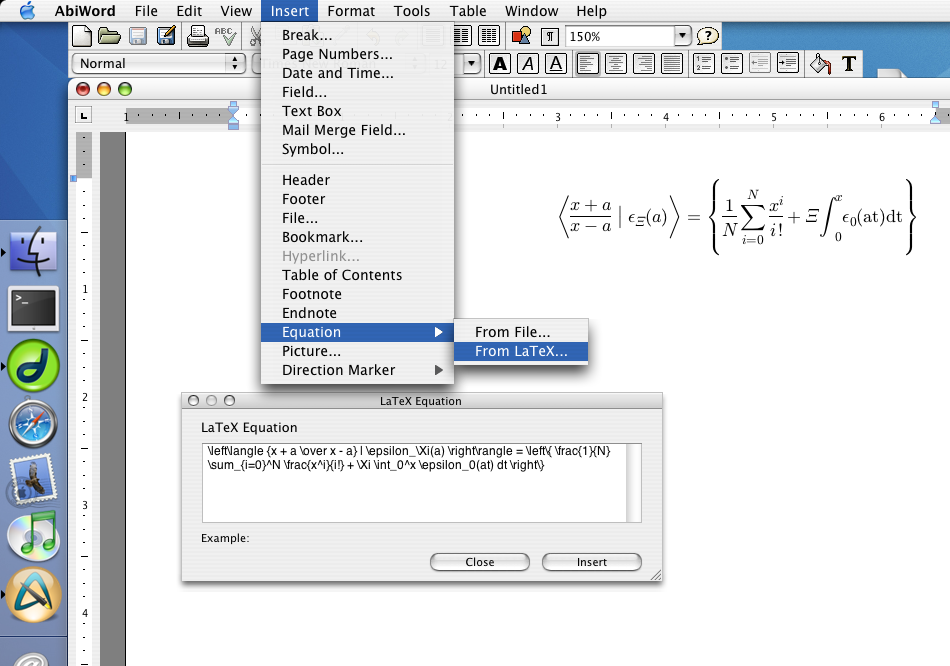This screenshot has width=950, height=666.
Task: Open the Edit menu
Action: (x=189, y=11)
